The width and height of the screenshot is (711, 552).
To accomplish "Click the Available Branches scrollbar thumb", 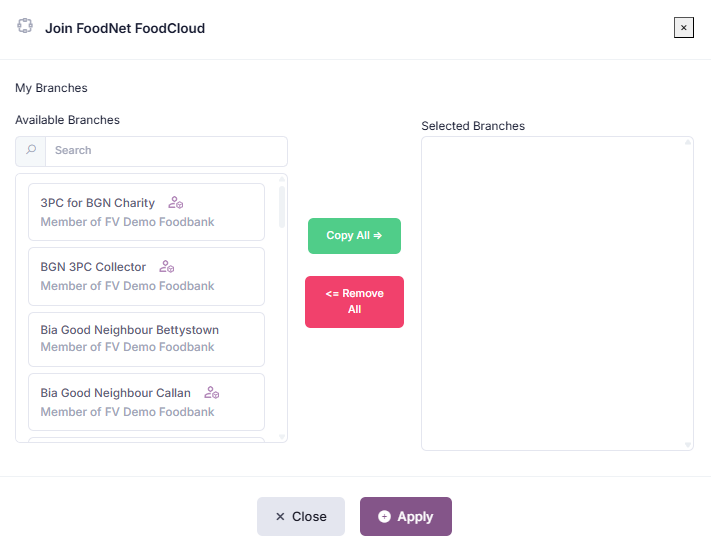I will coord(282,205).
